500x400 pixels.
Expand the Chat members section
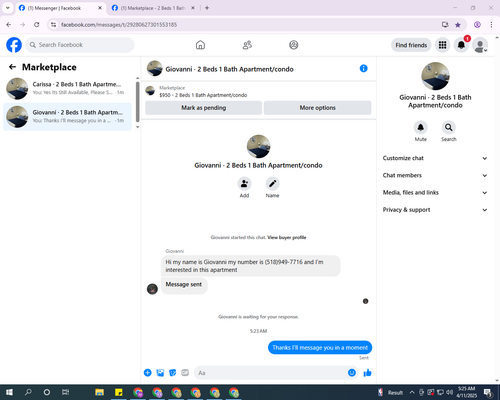435,175
